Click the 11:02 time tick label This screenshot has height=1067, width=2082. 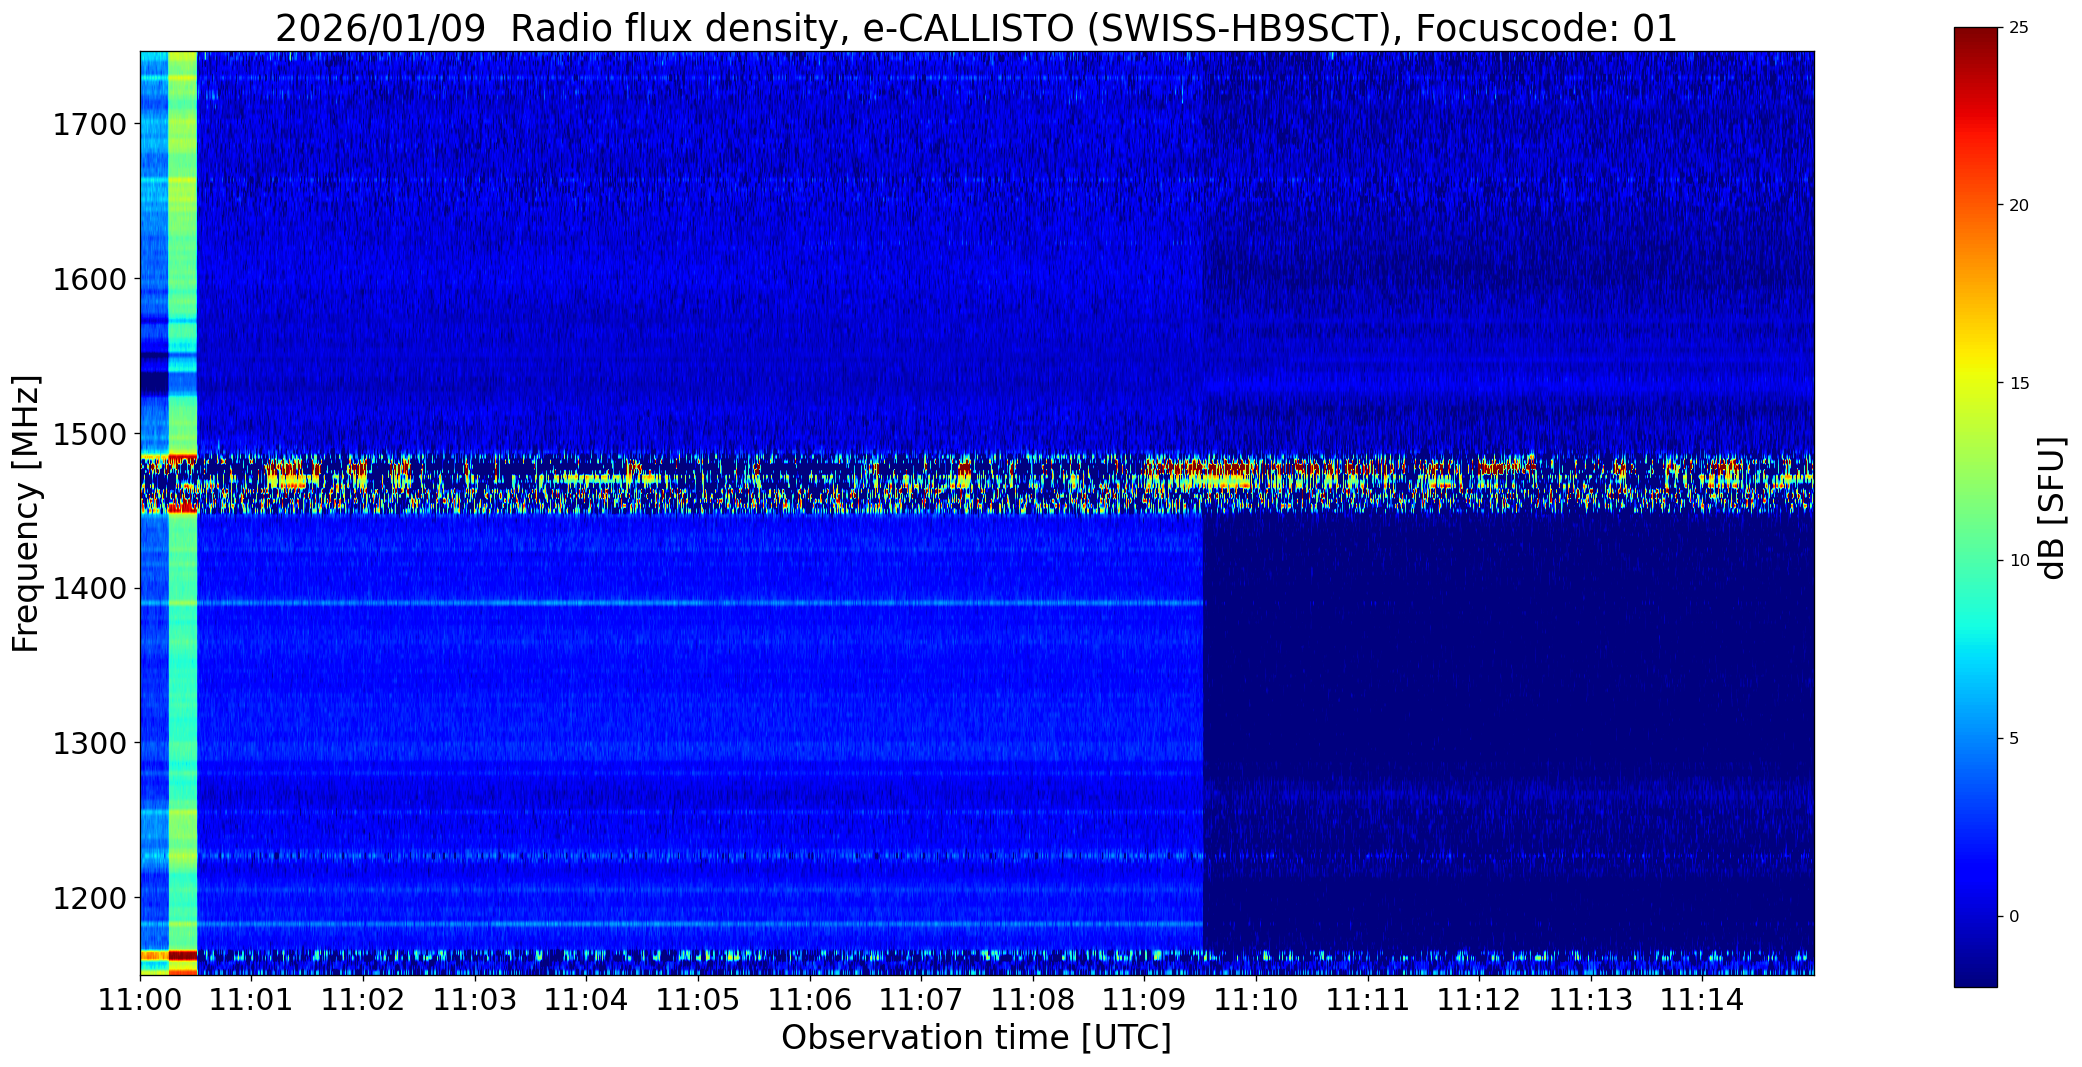pyautogui.click(x=363, y=999)
